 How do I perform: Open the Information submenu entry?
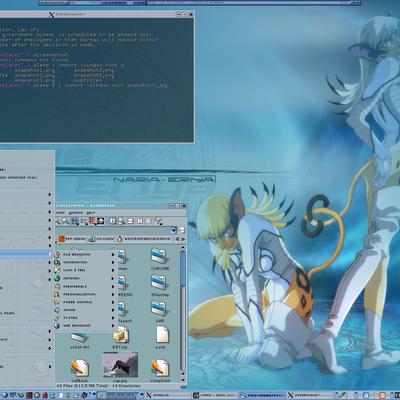[x=84, y=262]
